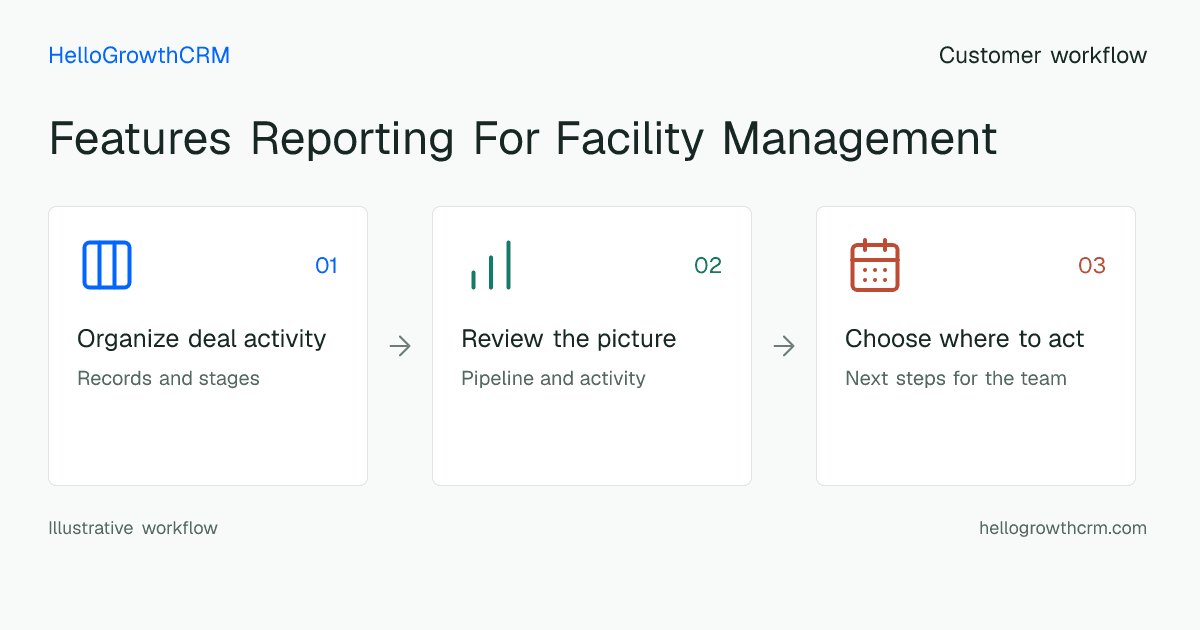Click the Records and stages subtitle

coord(168,379)
